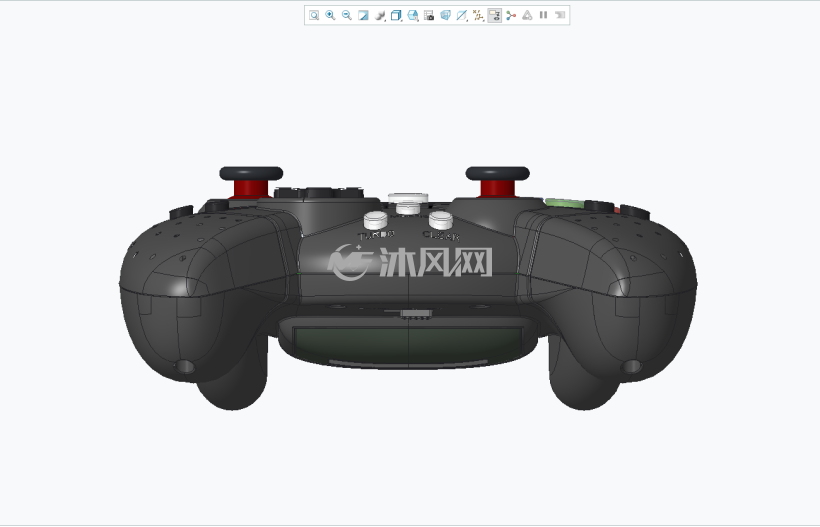Viewport: 820px width, 527px height.
Task: Click the Zoom In magnifier icon
Action: (x=330, y=15)
